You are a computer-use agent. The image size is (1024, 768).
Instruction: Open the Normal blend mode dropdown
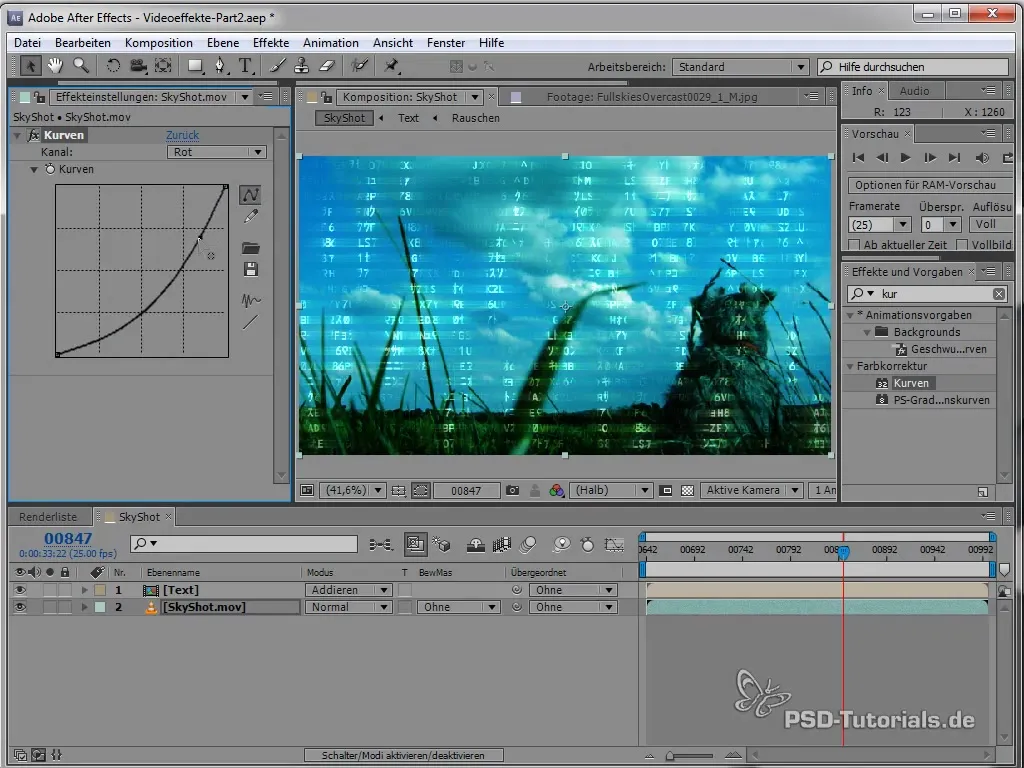point(348,607)
